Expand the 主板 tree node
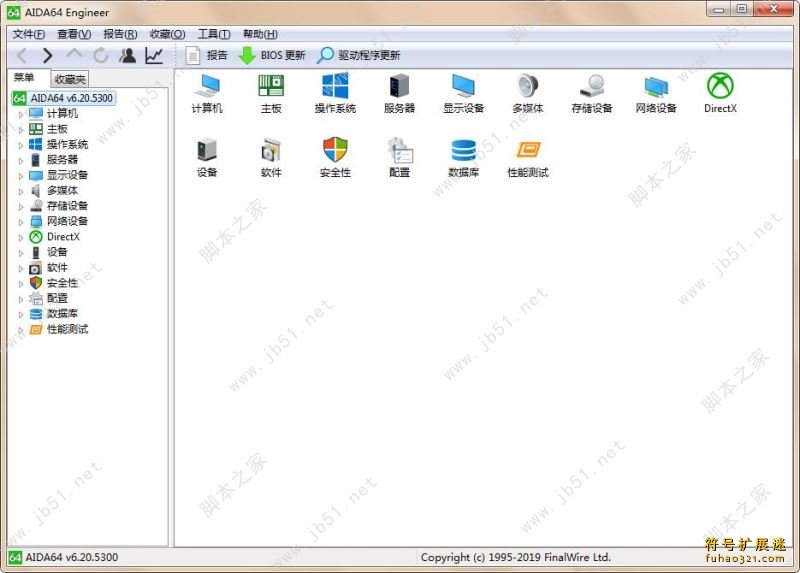 pyautogui.click(x=20, y=130)
